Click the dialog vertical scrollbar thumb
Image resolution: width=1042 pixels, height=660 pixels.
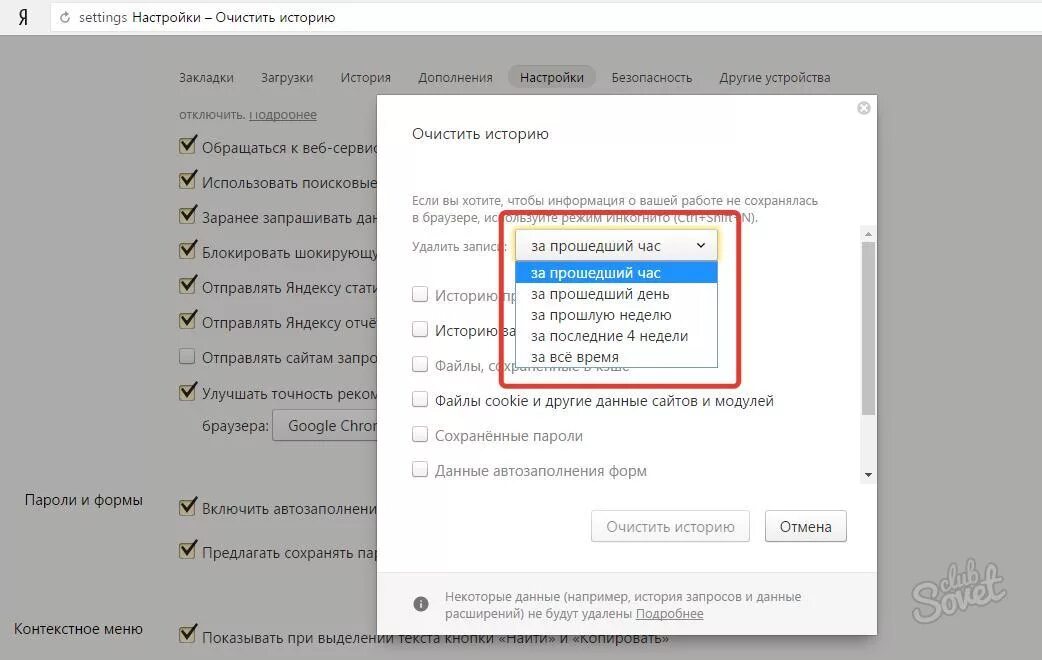(868, 328)
